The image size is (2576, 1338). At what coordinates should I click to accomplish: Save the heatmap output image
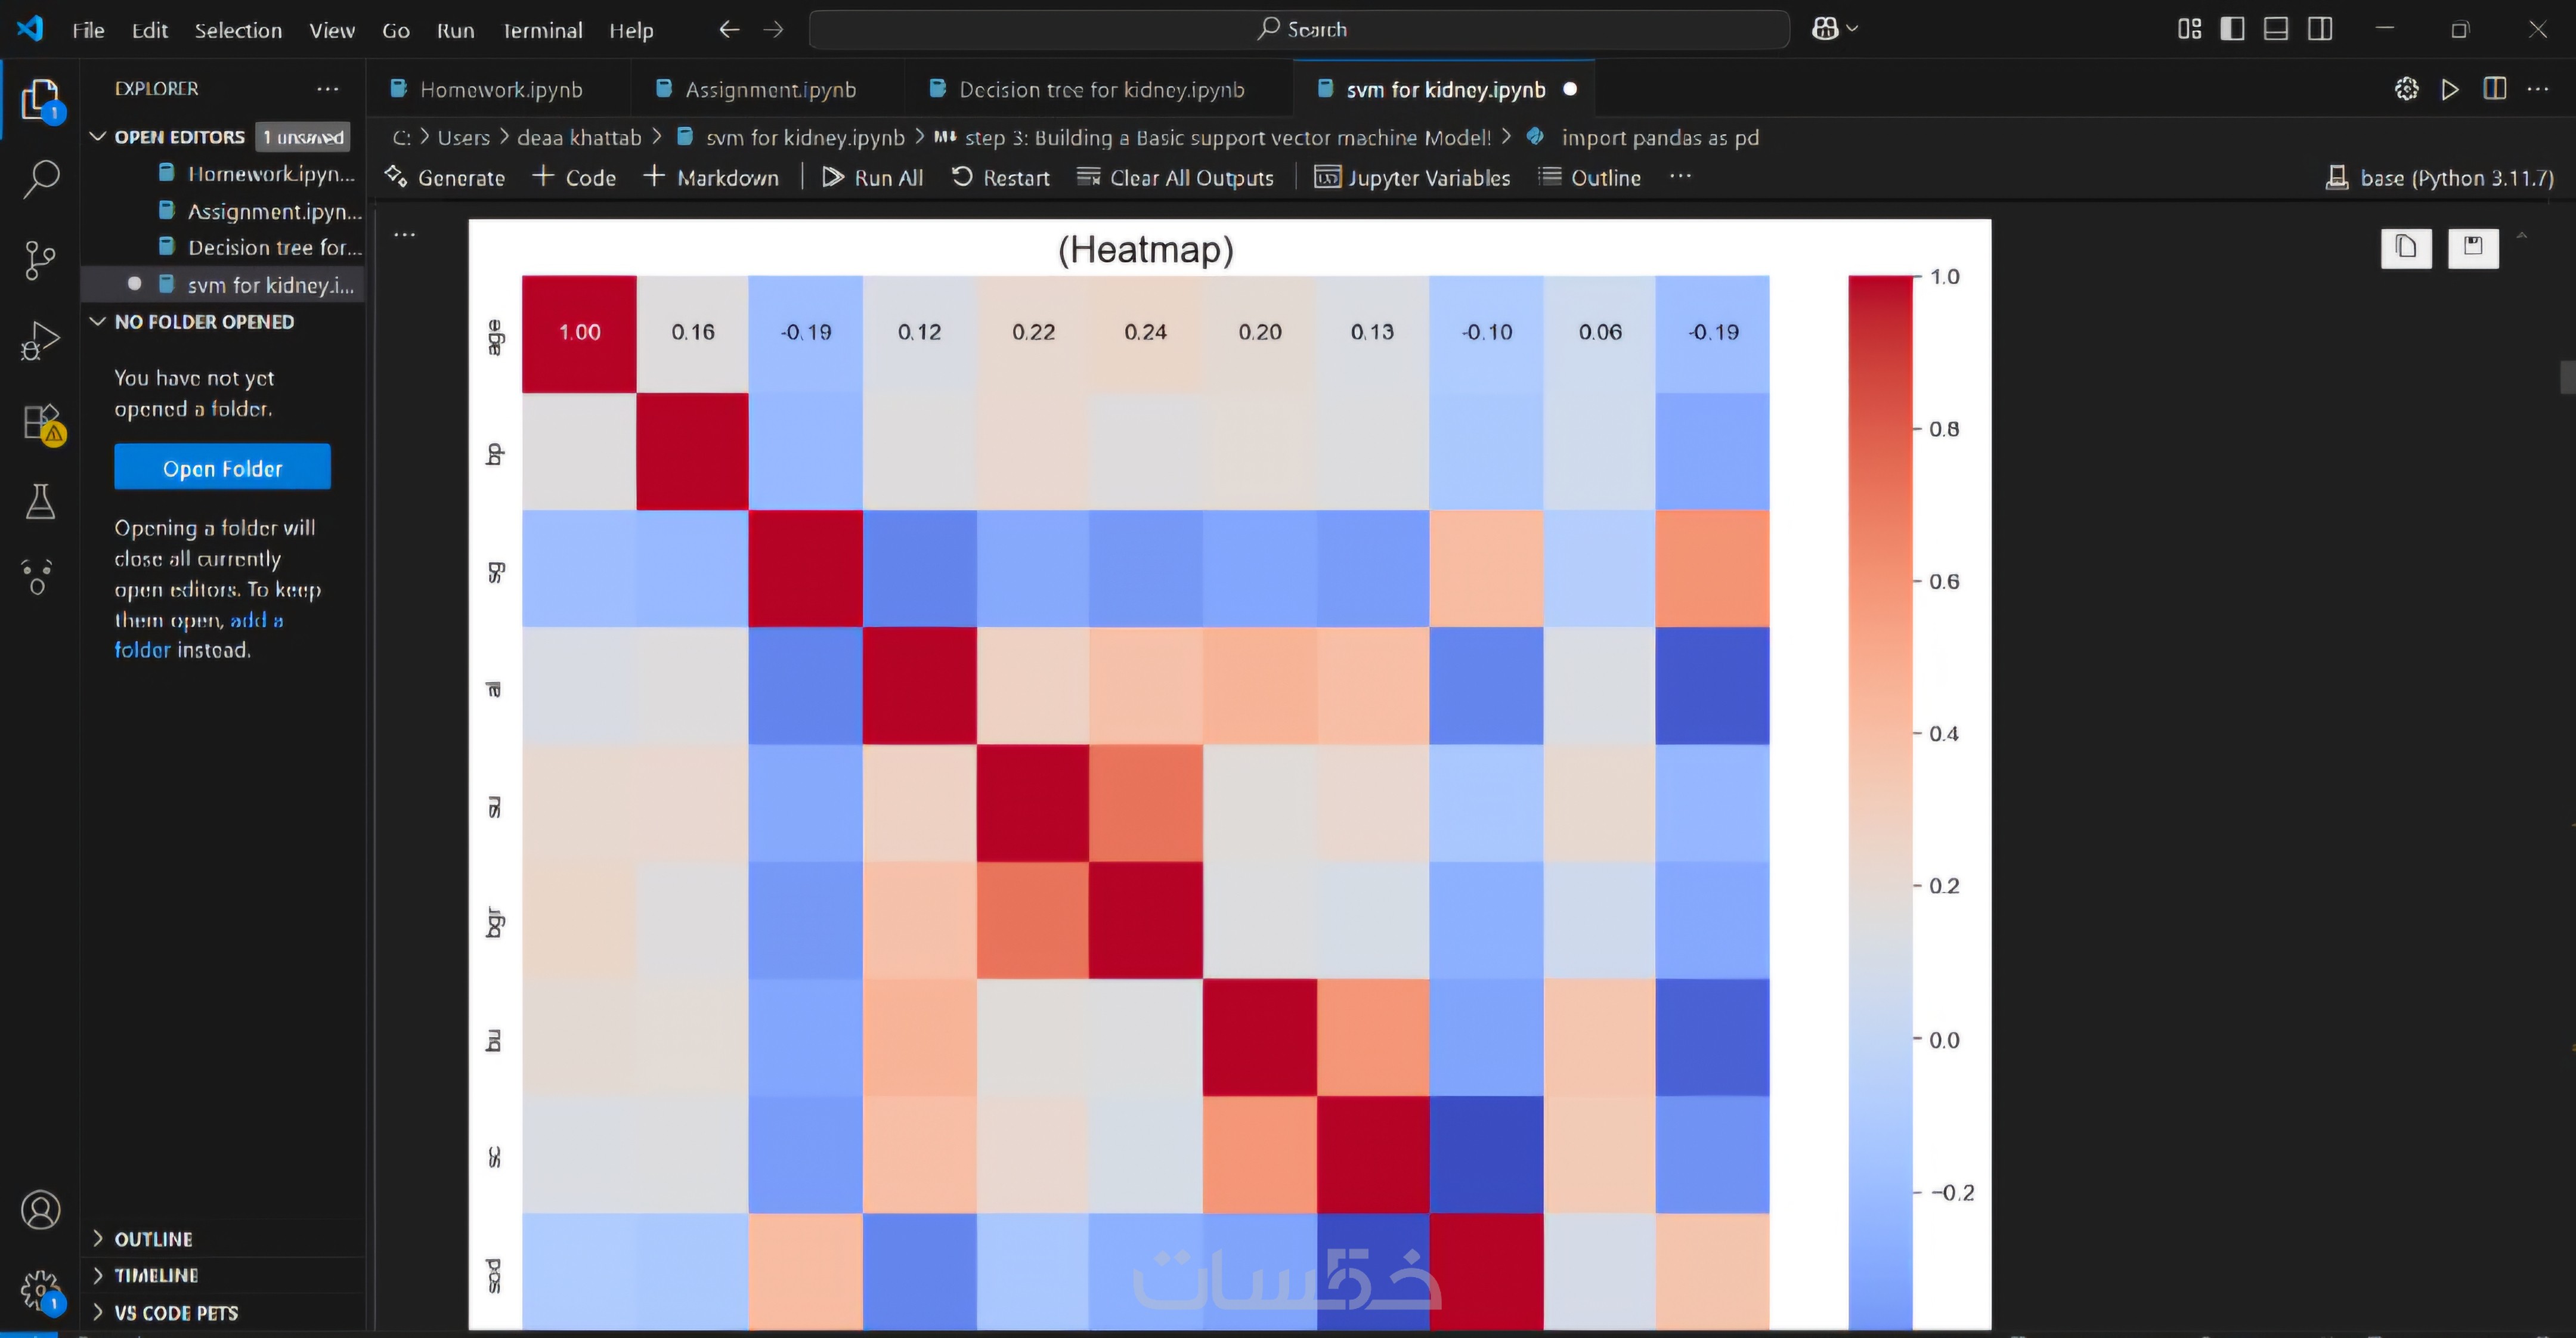(2473, 247)
